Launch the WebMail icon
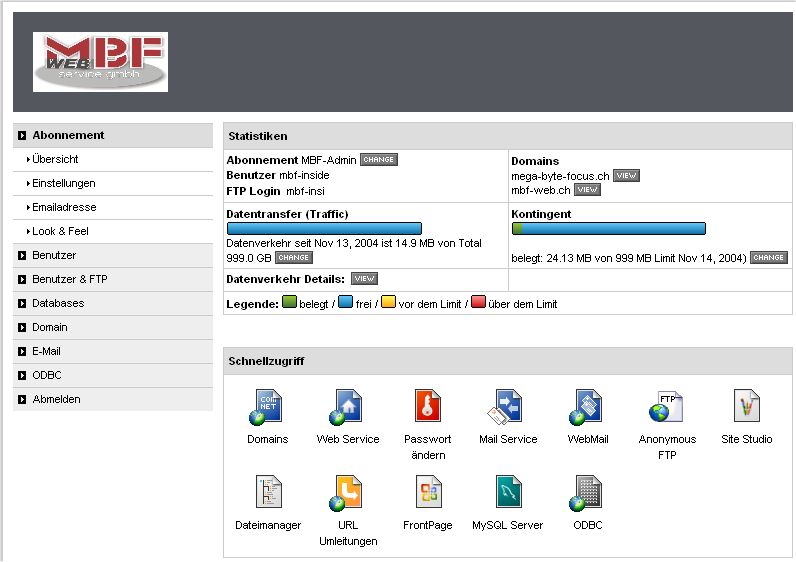The height and width of the screenshot is (562, 796). pyautogui.click(x=587, y=407)
